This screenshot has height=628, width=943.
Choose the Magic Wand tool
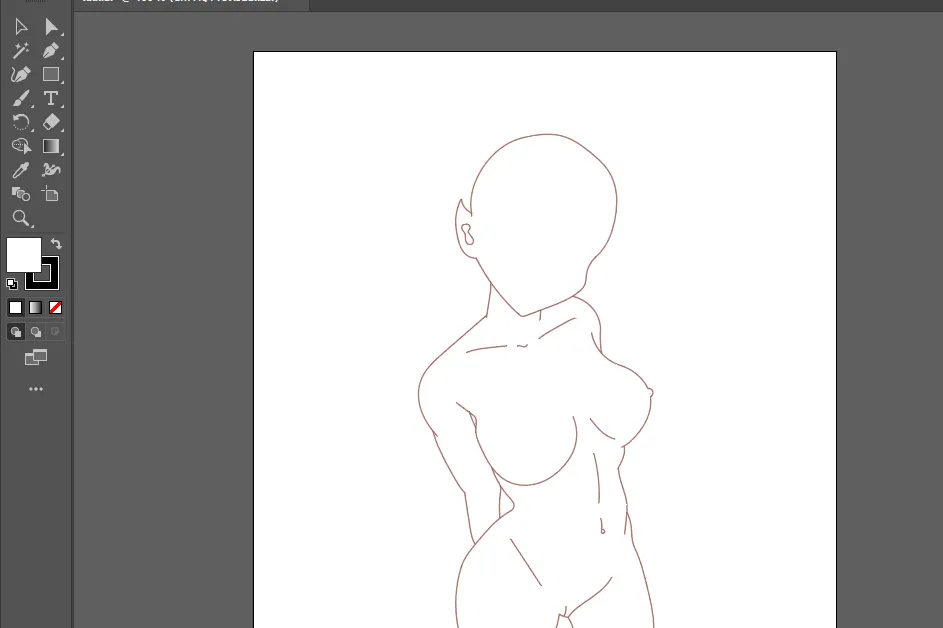pyautogui.click(x=20, y=50)
